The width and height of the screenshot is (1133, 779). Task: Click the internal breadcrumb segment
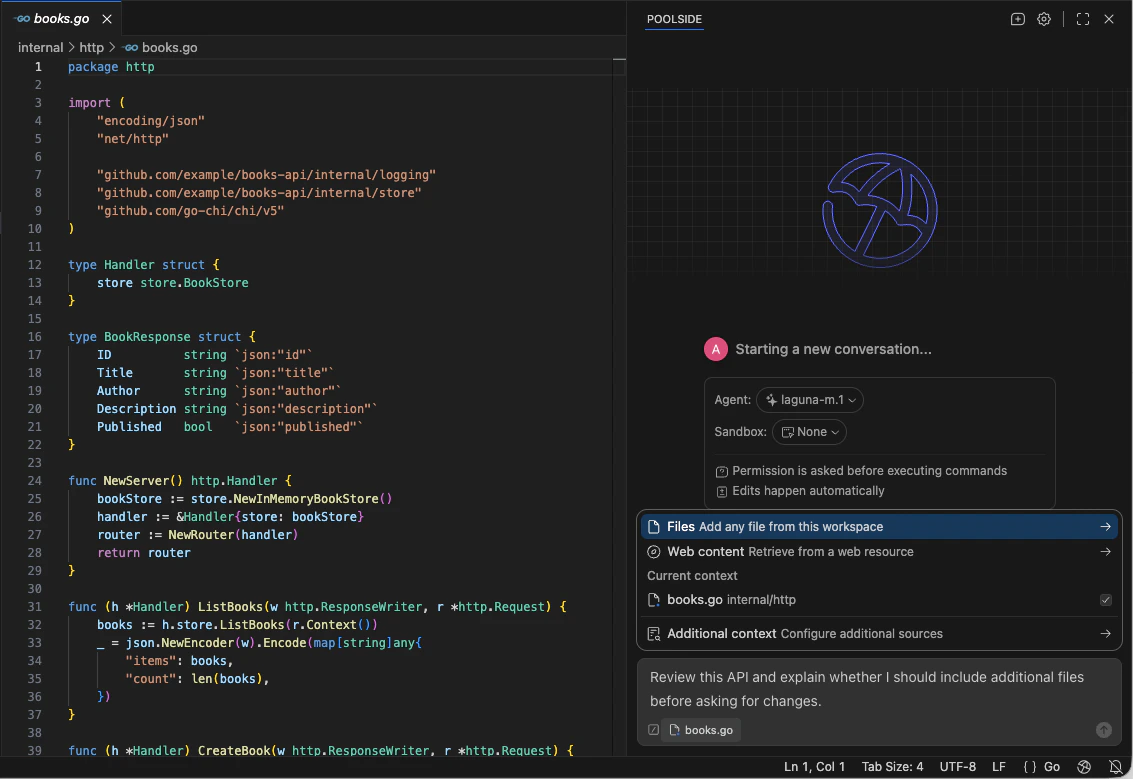[40, 48]
